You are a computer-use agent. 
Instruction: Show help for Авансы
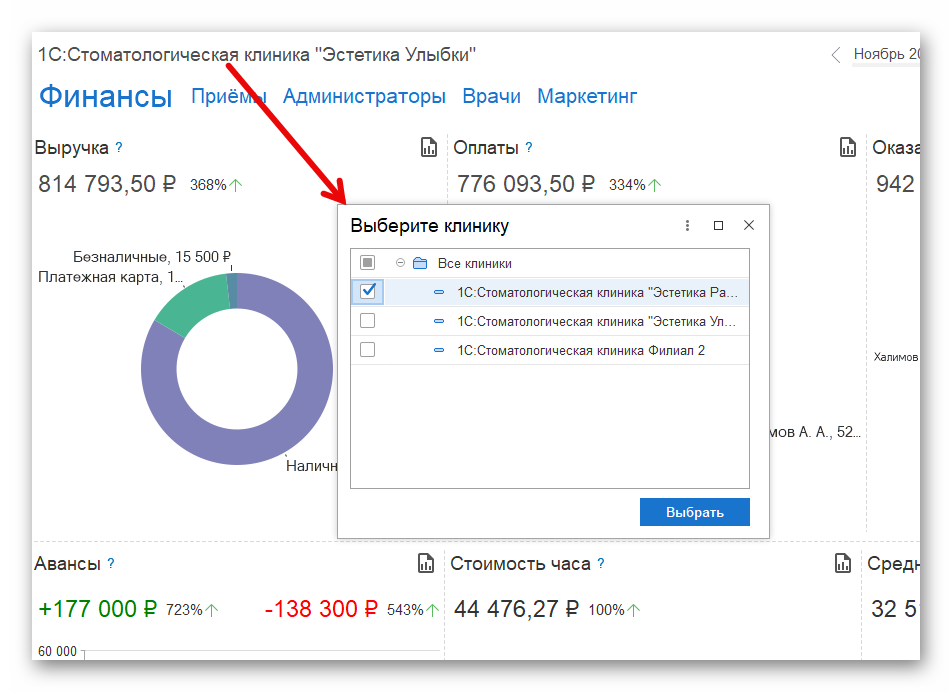(x=110, y=563)
